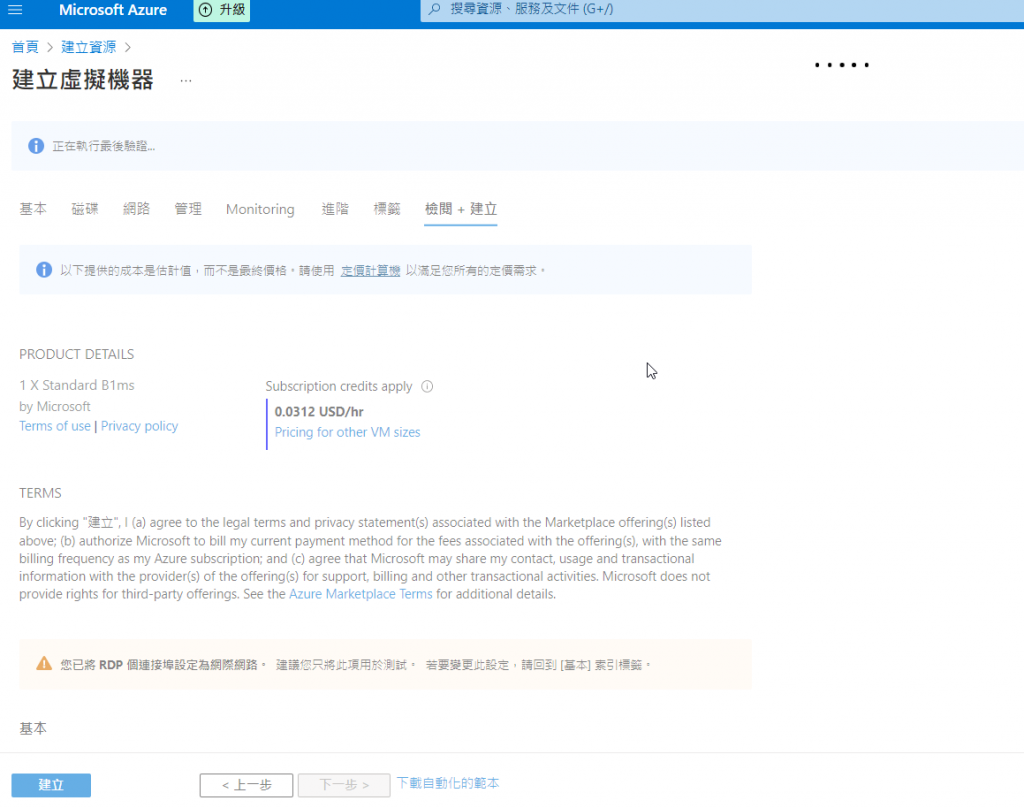Click the TERMS heading

coord(40,493)
